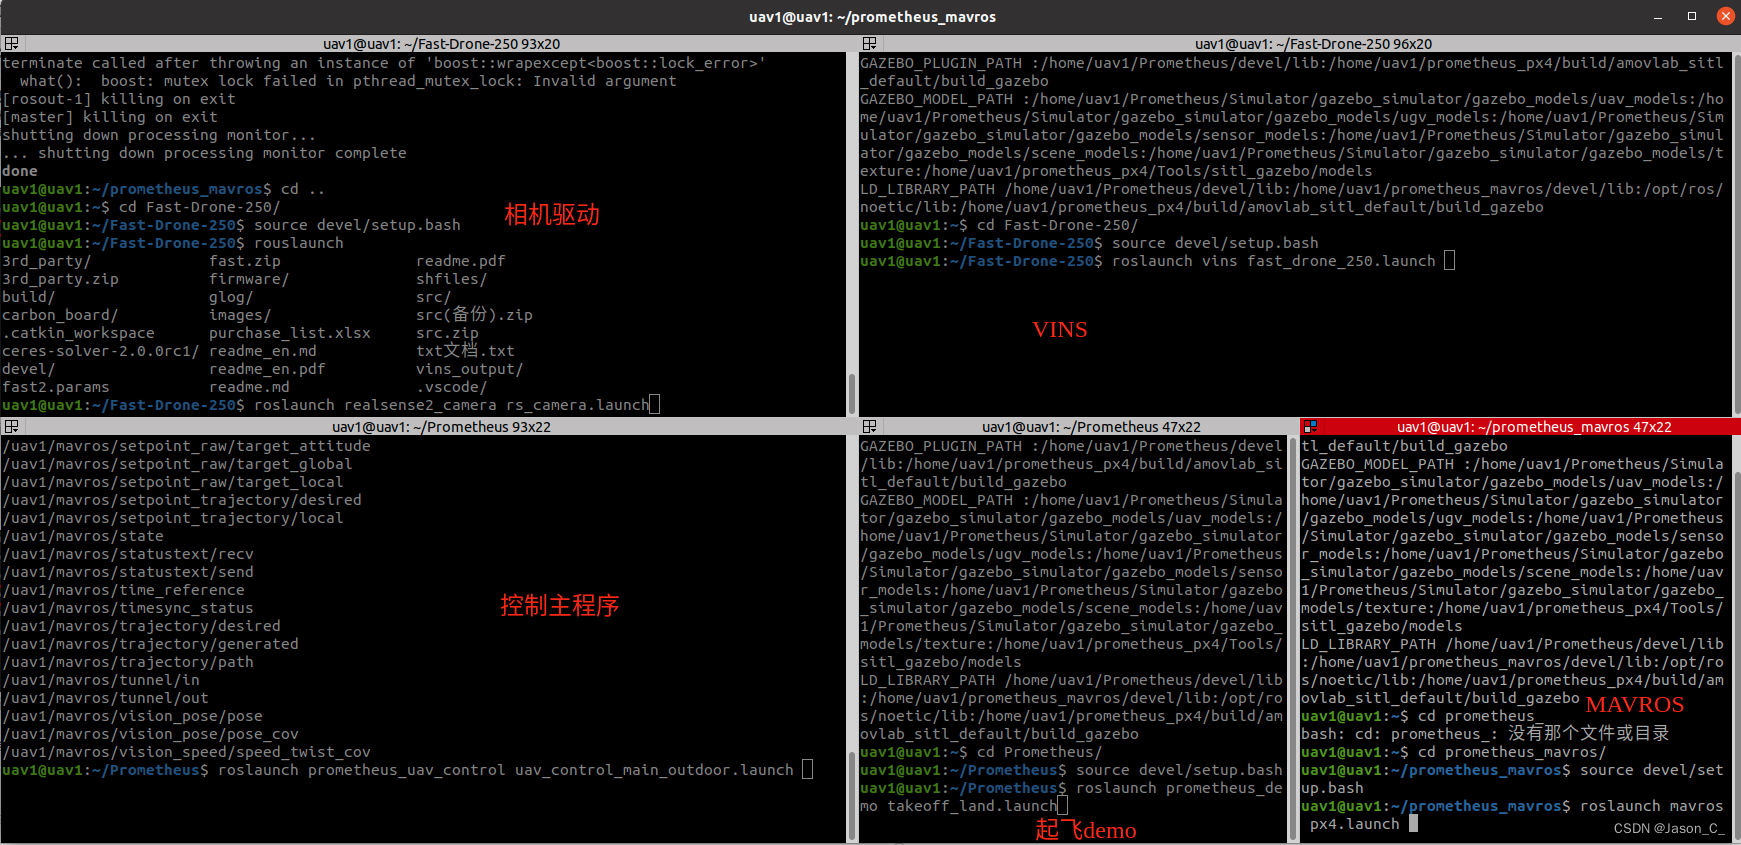
Task: Click the .catkin_workspace entry
Action: 79,333
